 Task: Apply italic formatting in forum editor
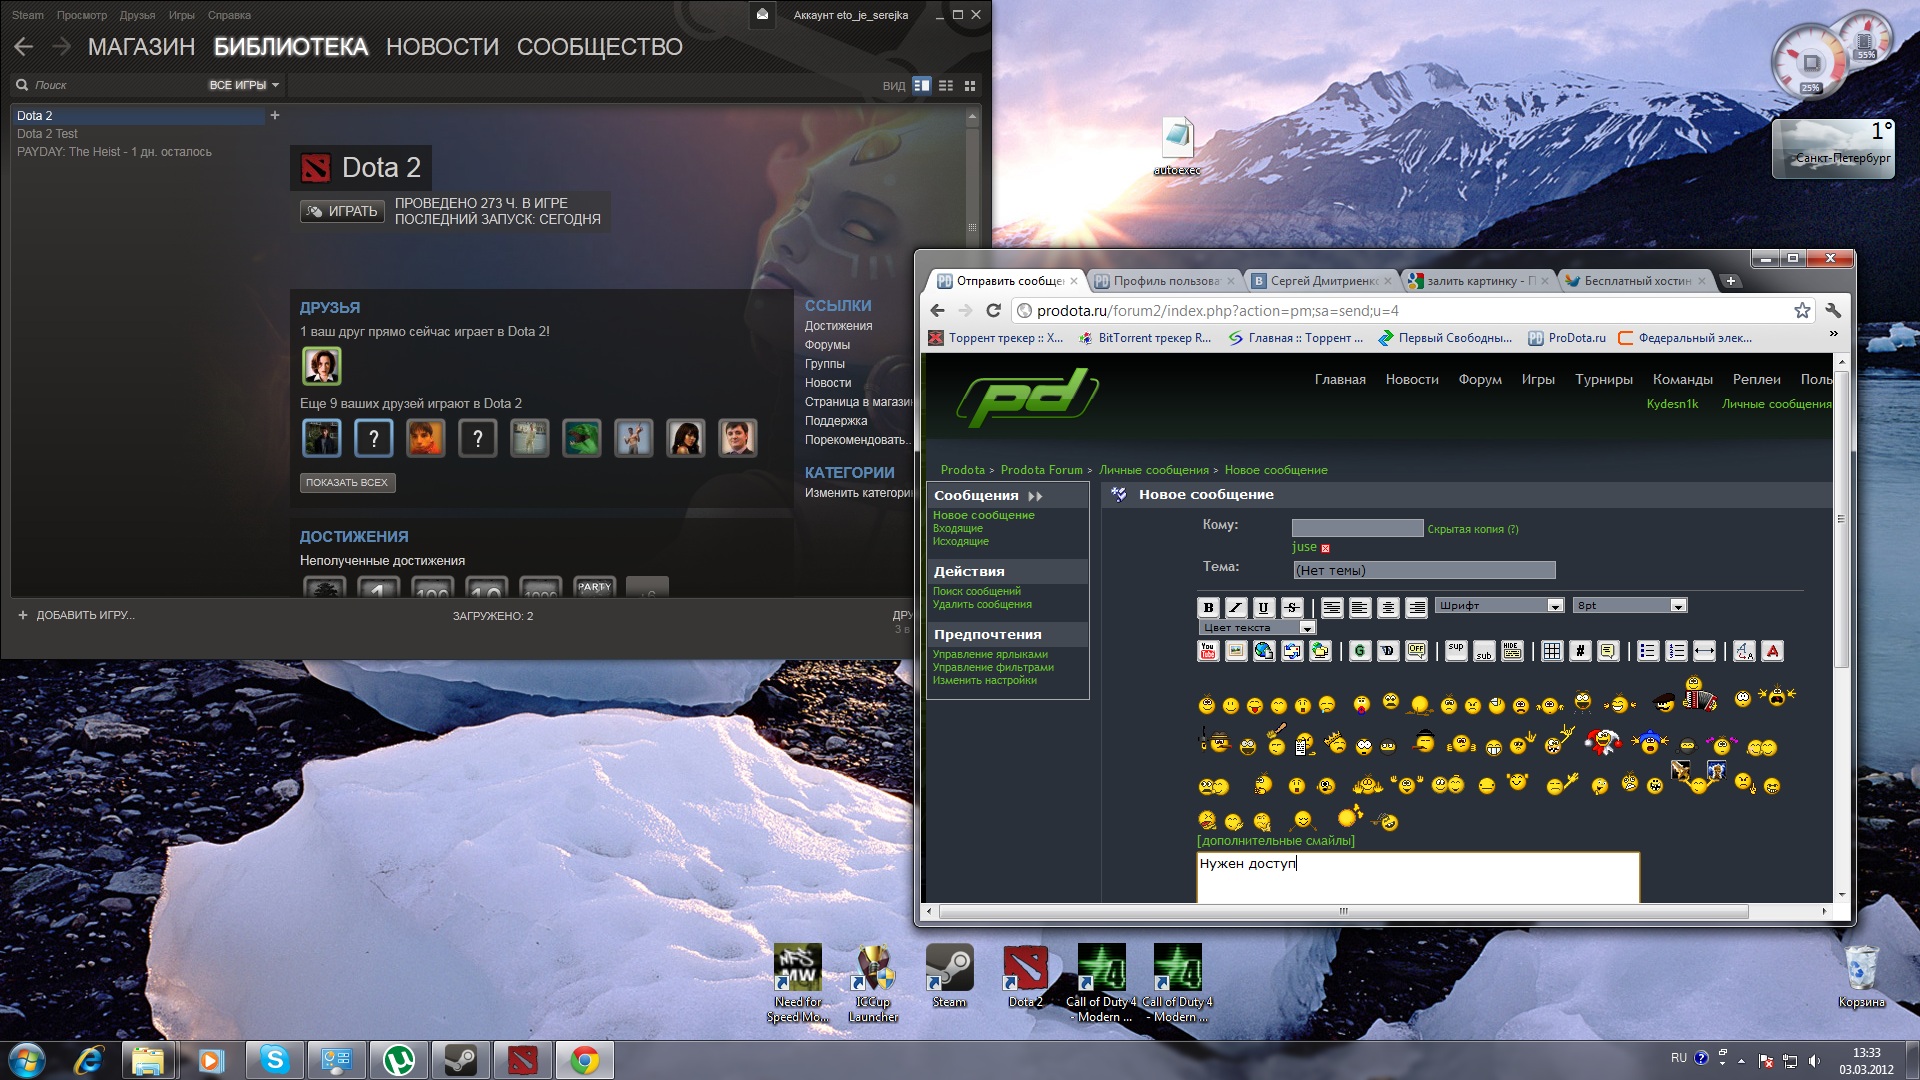[x=1236, y=607]
